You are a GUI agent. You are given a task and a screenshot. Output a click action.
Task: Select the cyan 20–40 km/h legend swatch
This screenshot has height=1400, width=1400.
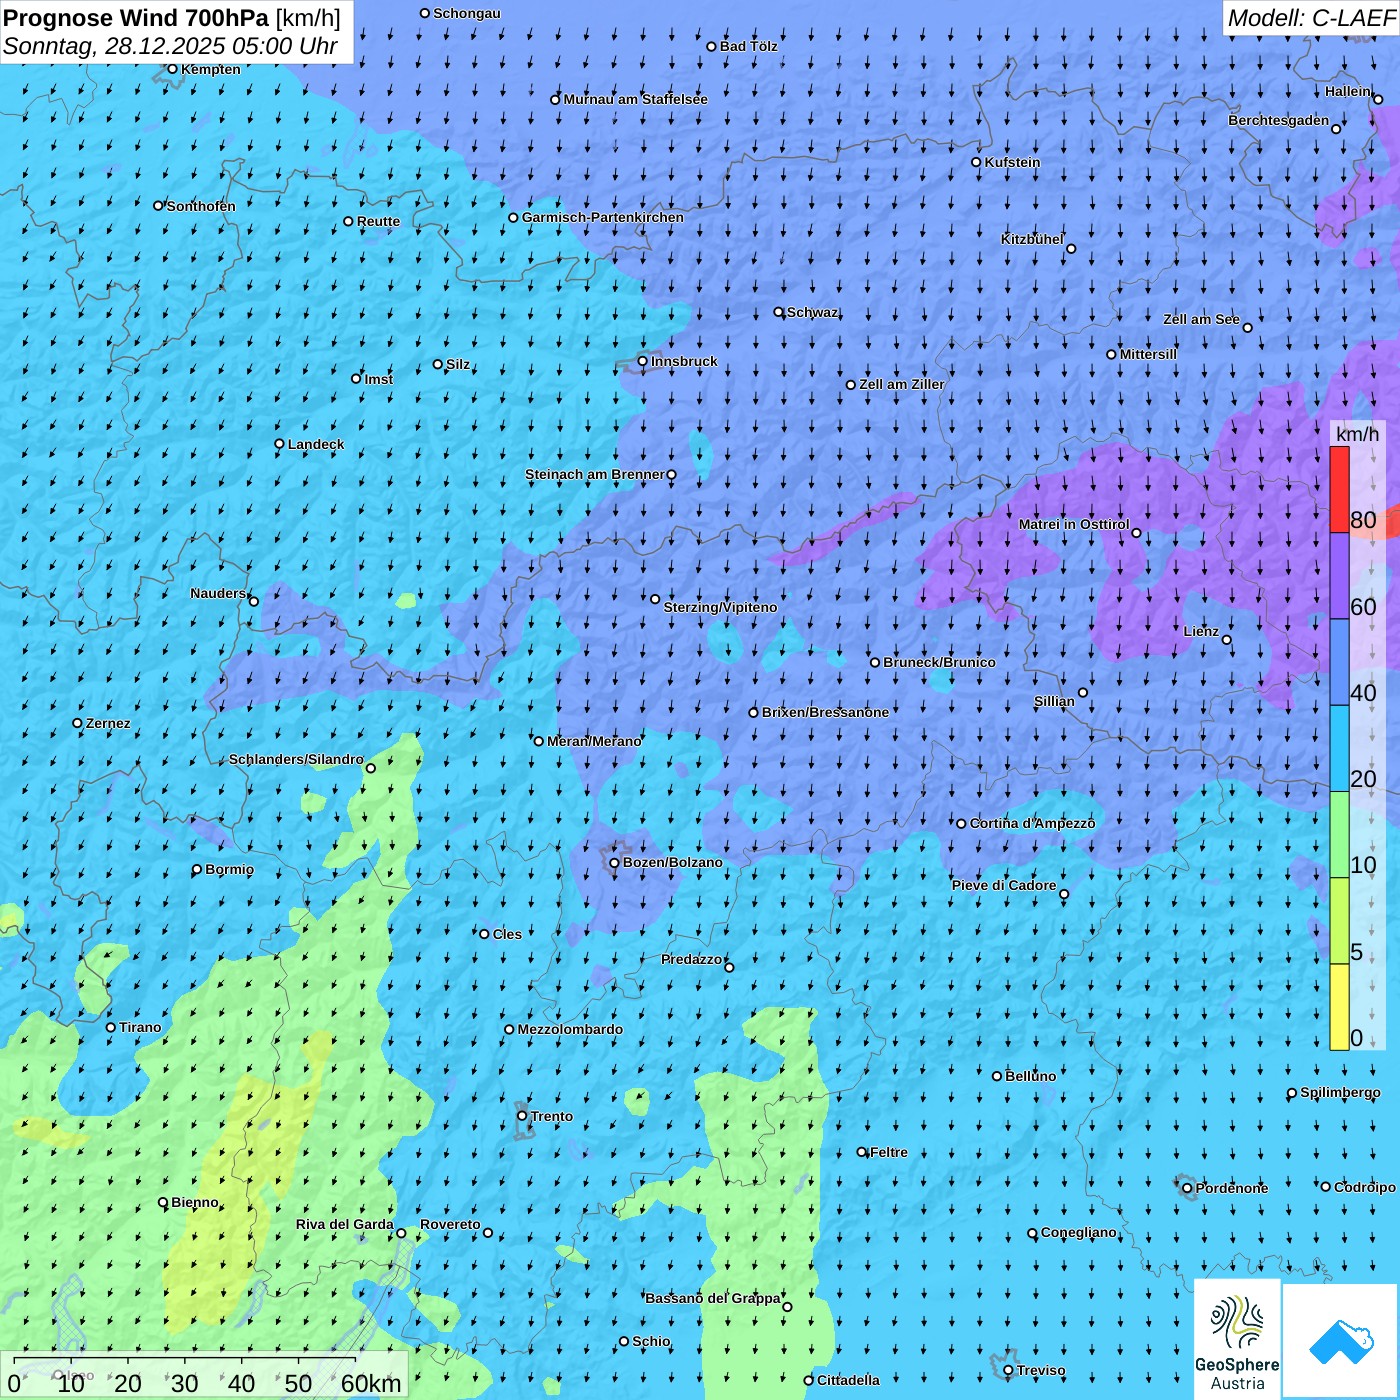click(x=1339, y=749)
